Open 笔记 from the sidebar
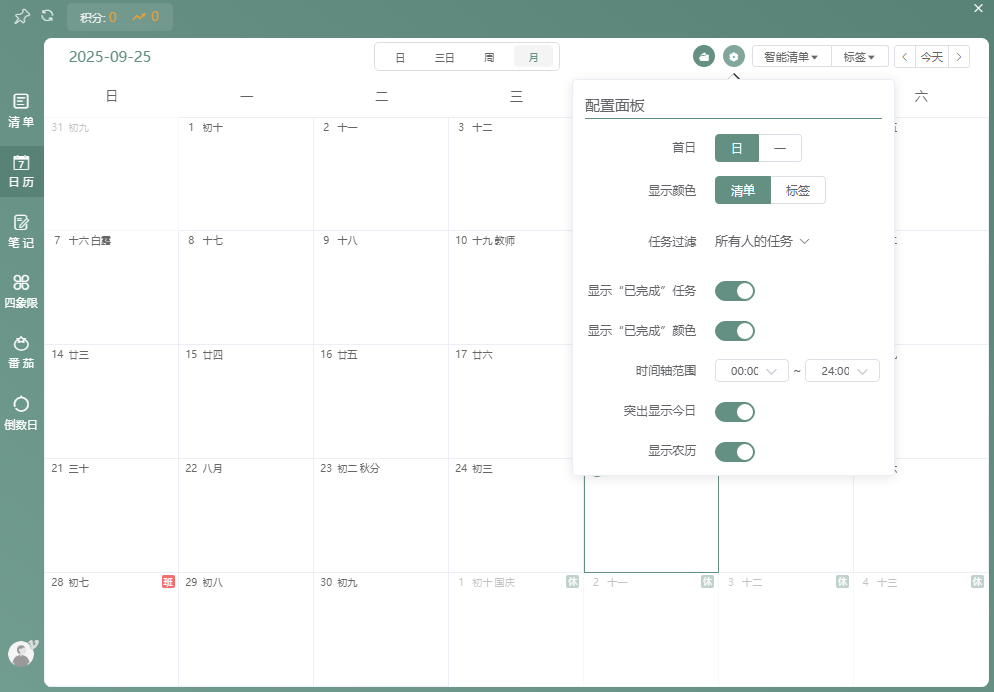The image size is (994, 692). pos(21,229)
